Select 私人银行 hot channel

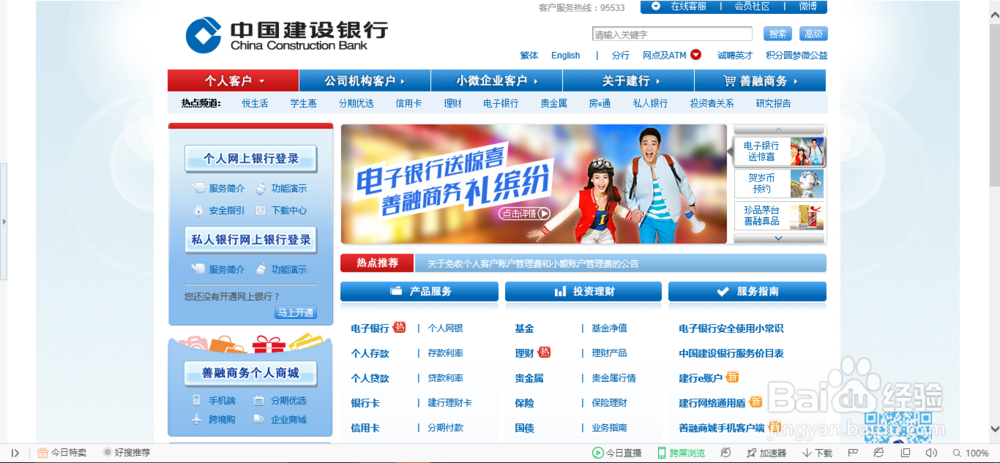650,103
